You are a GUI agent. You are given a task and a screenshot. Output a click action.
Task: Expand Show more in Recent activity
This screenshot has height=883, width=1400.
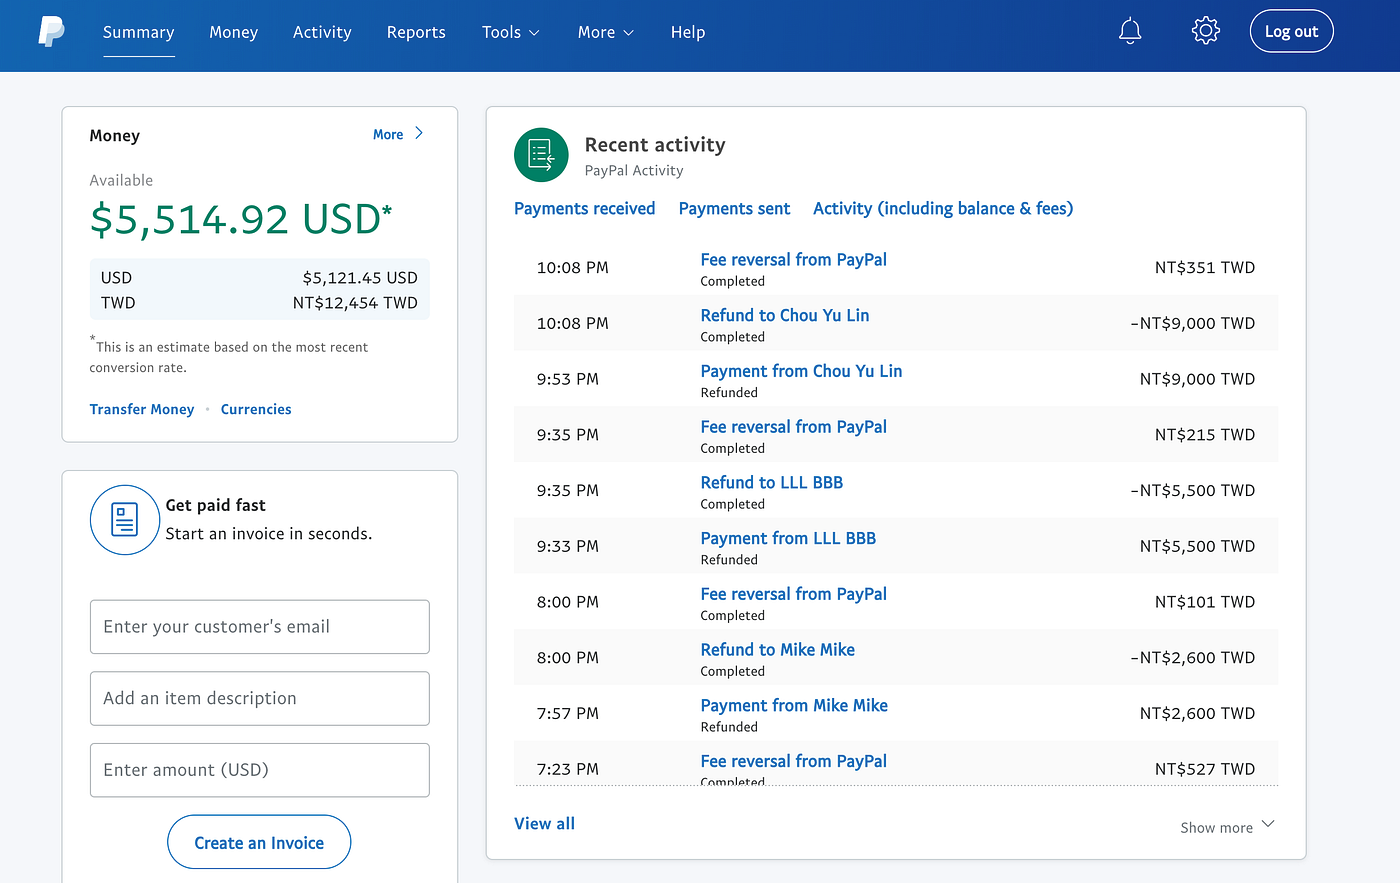1227,826
